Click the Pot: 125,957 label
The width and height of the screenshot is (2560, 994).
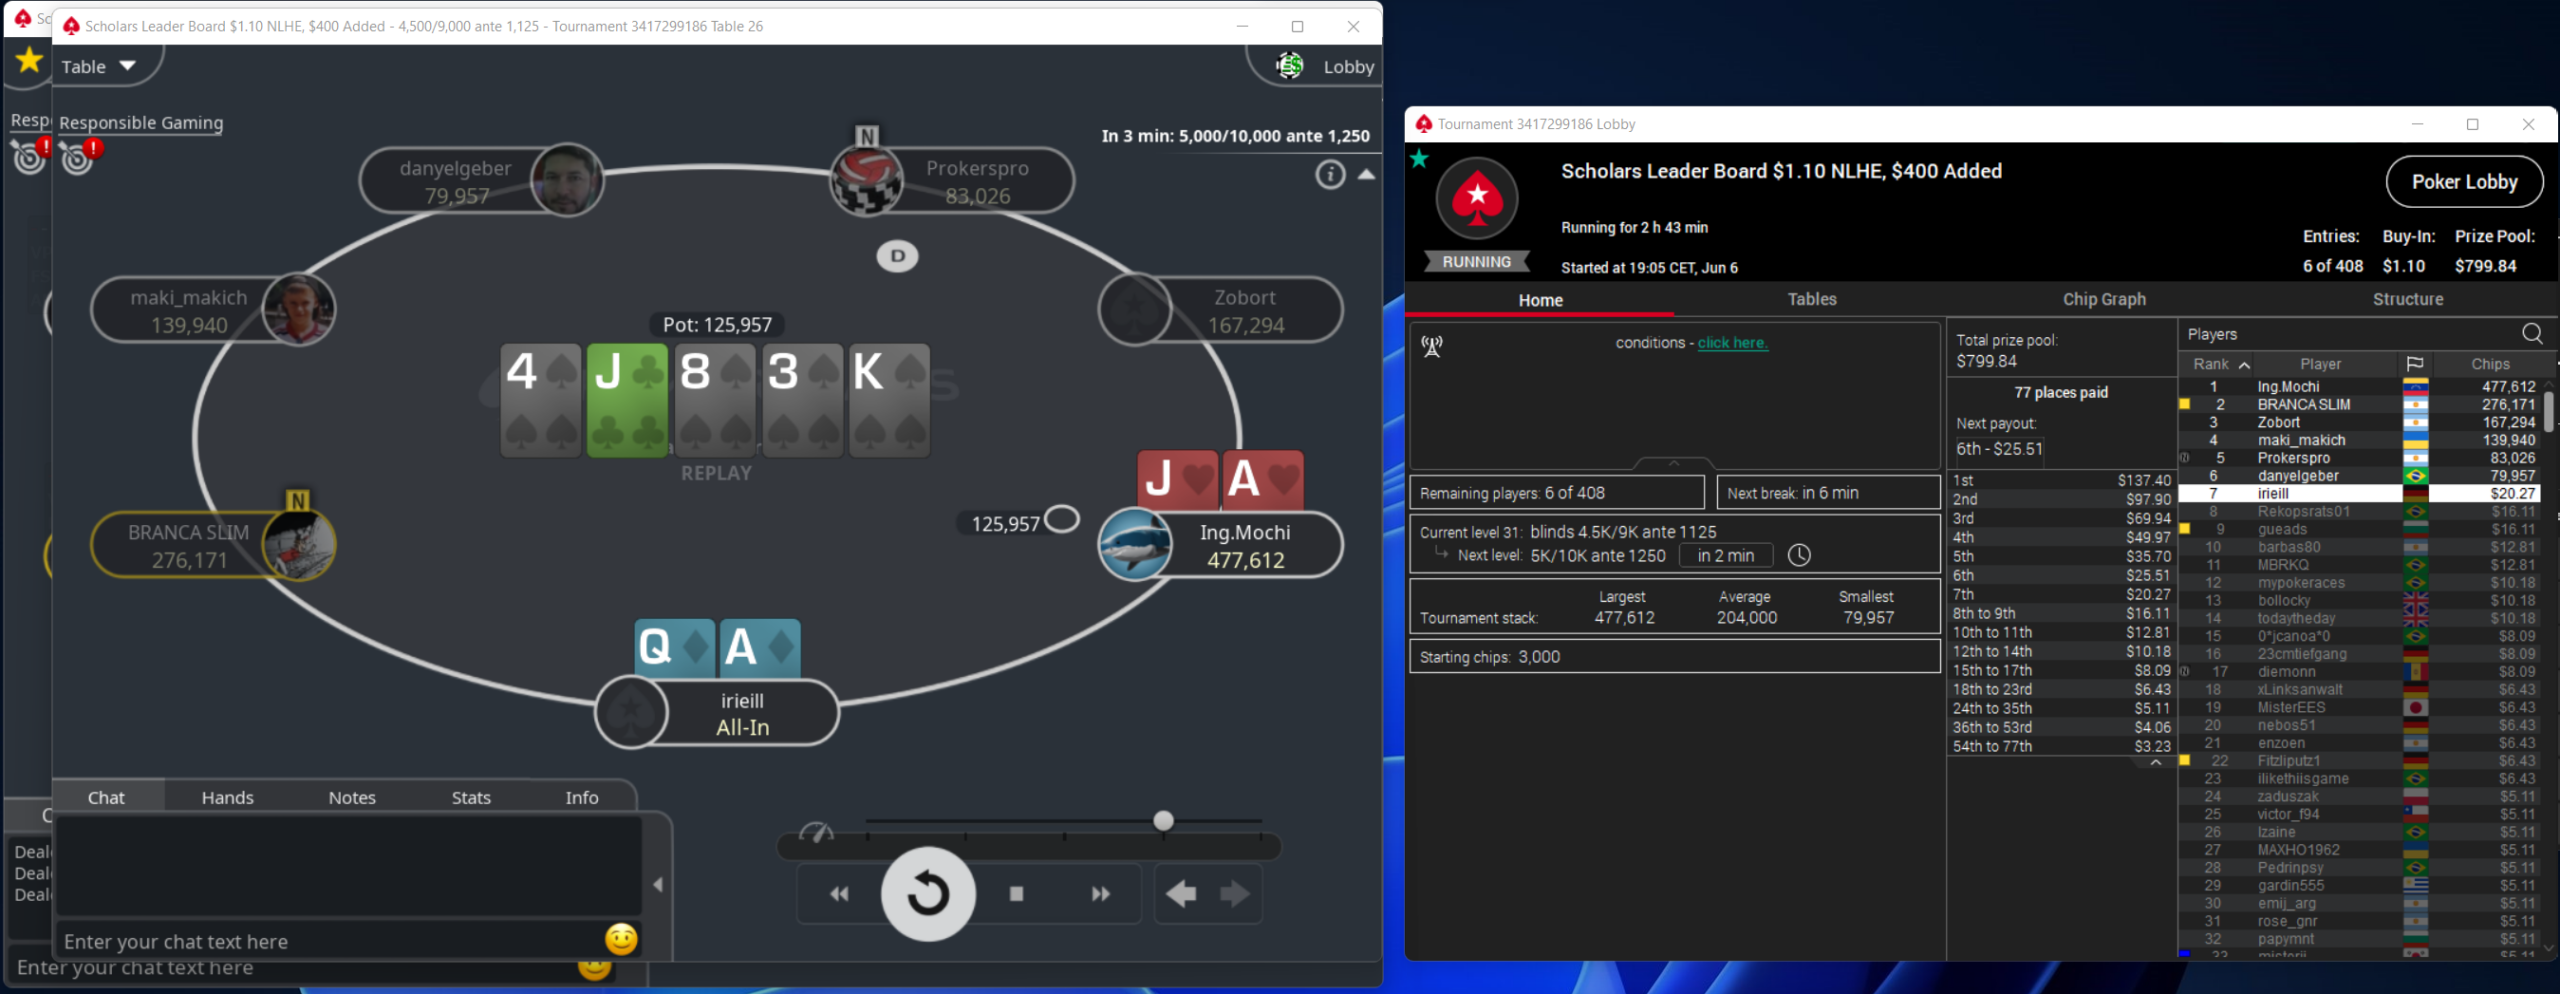click(x=717, y=325)
